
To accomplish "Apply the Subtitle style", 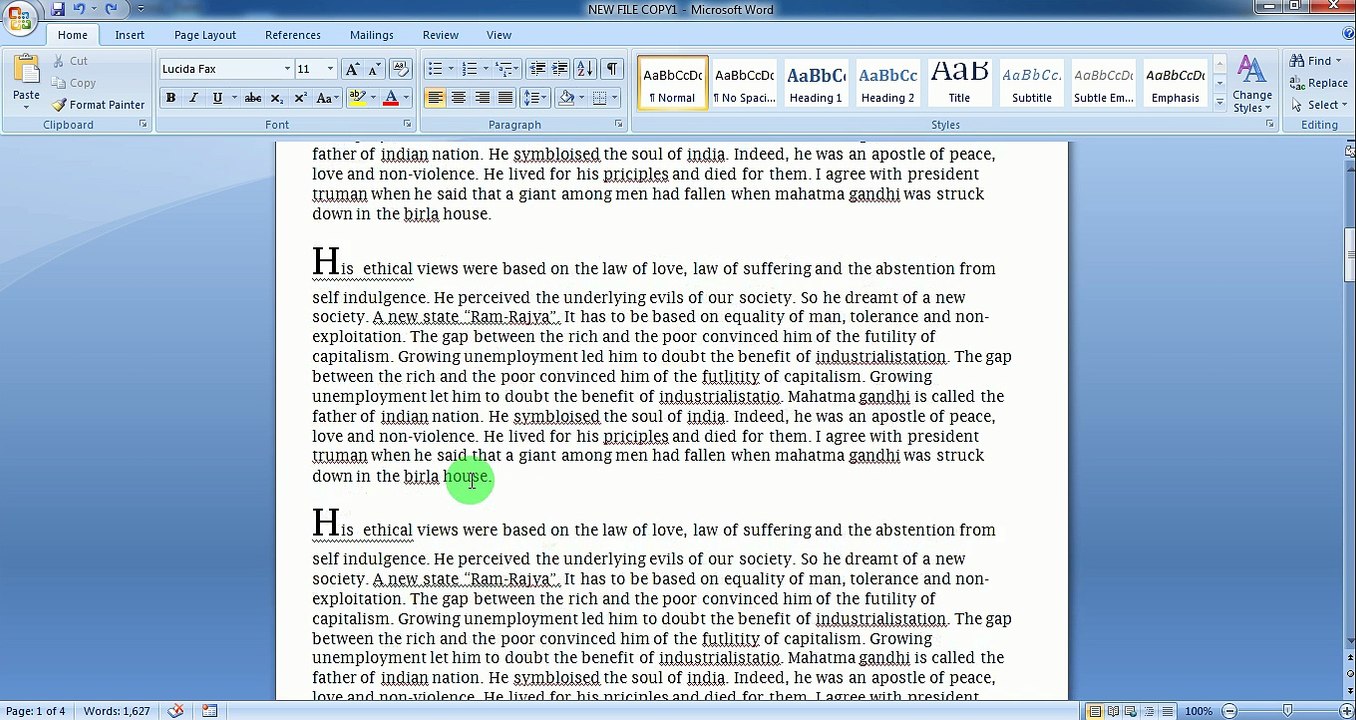I will [1031, 84].
